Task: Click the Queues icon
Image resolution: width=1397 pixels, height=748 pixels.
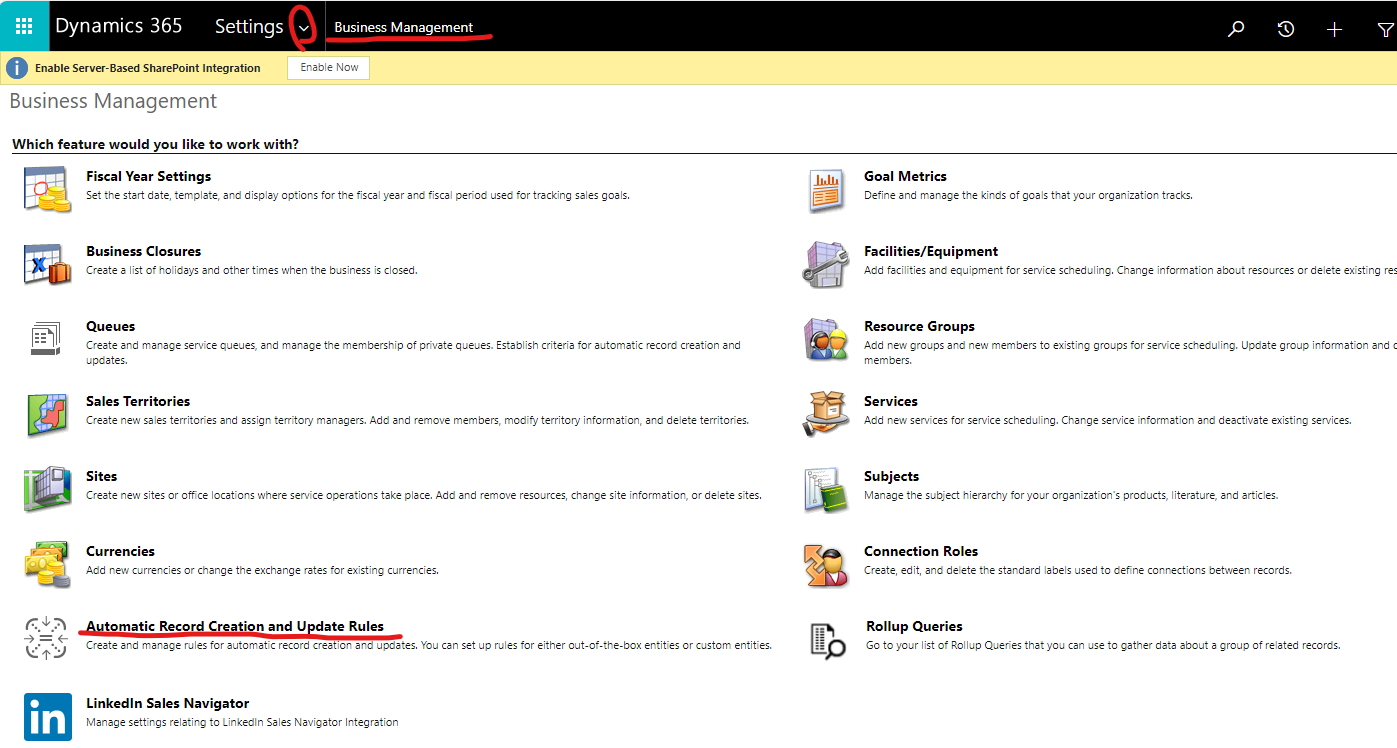Action: tap(46, 339)
